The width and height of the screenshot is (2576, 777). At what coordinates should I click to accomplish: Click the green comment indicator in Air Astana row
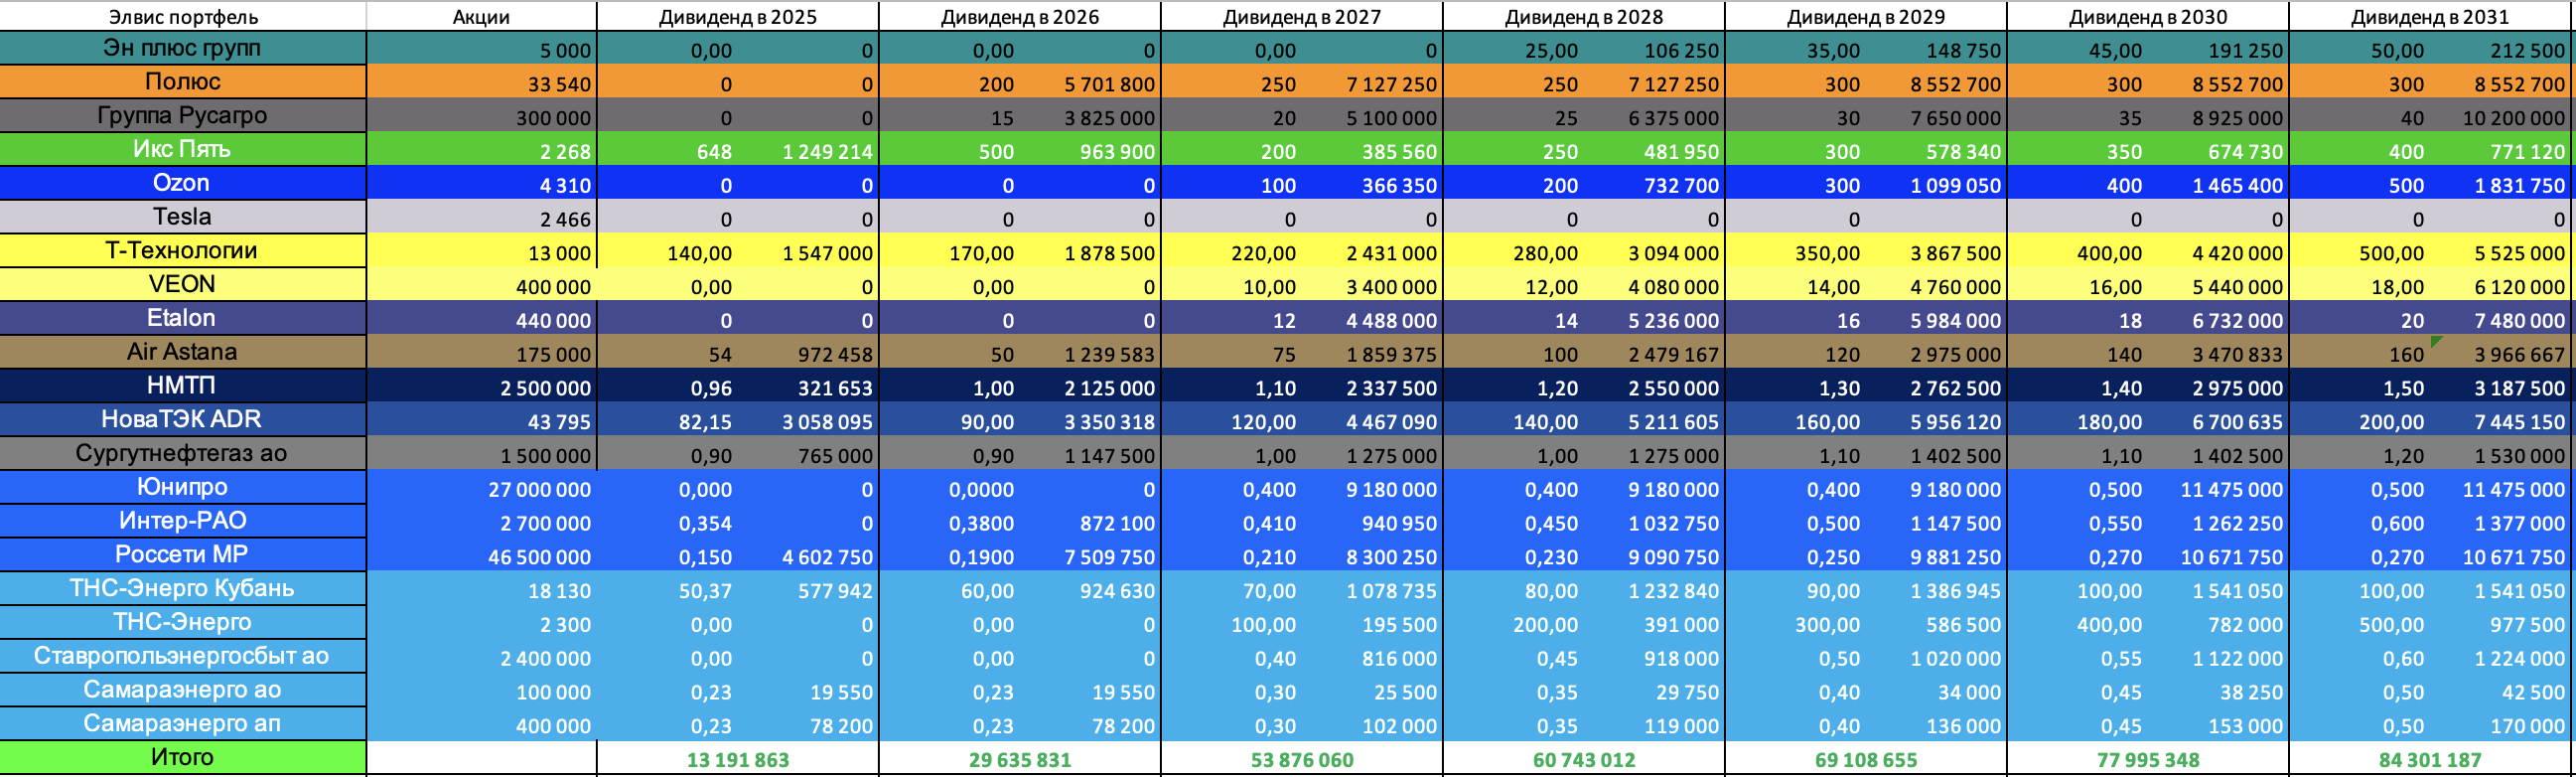[x=2436, y=342]
